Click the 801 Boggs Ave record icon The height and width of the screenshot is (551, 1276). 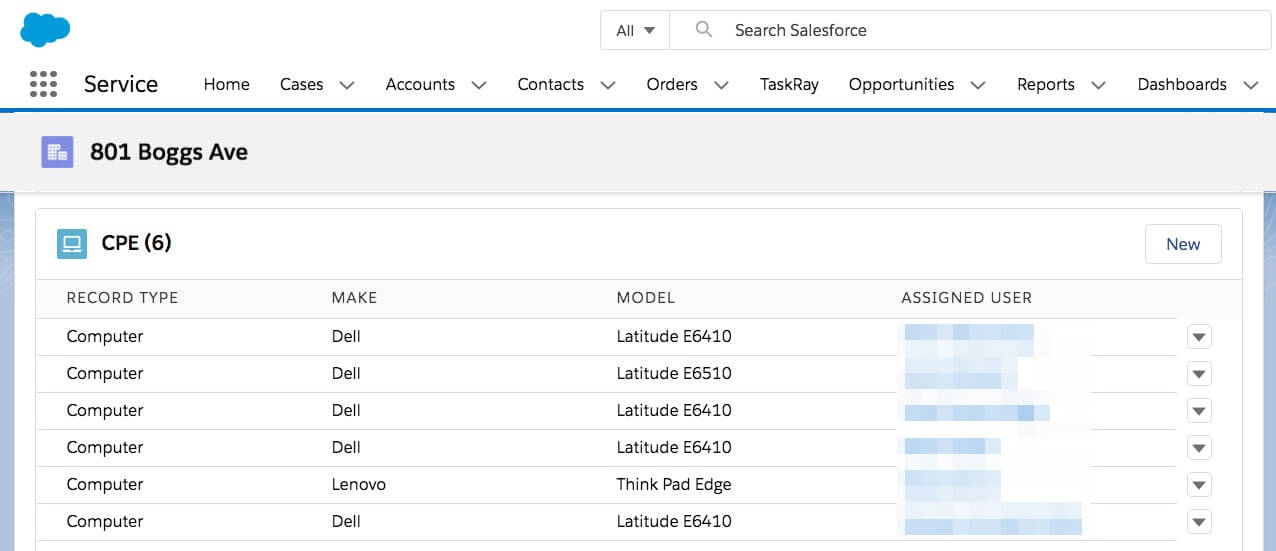(x=57, y=152)
